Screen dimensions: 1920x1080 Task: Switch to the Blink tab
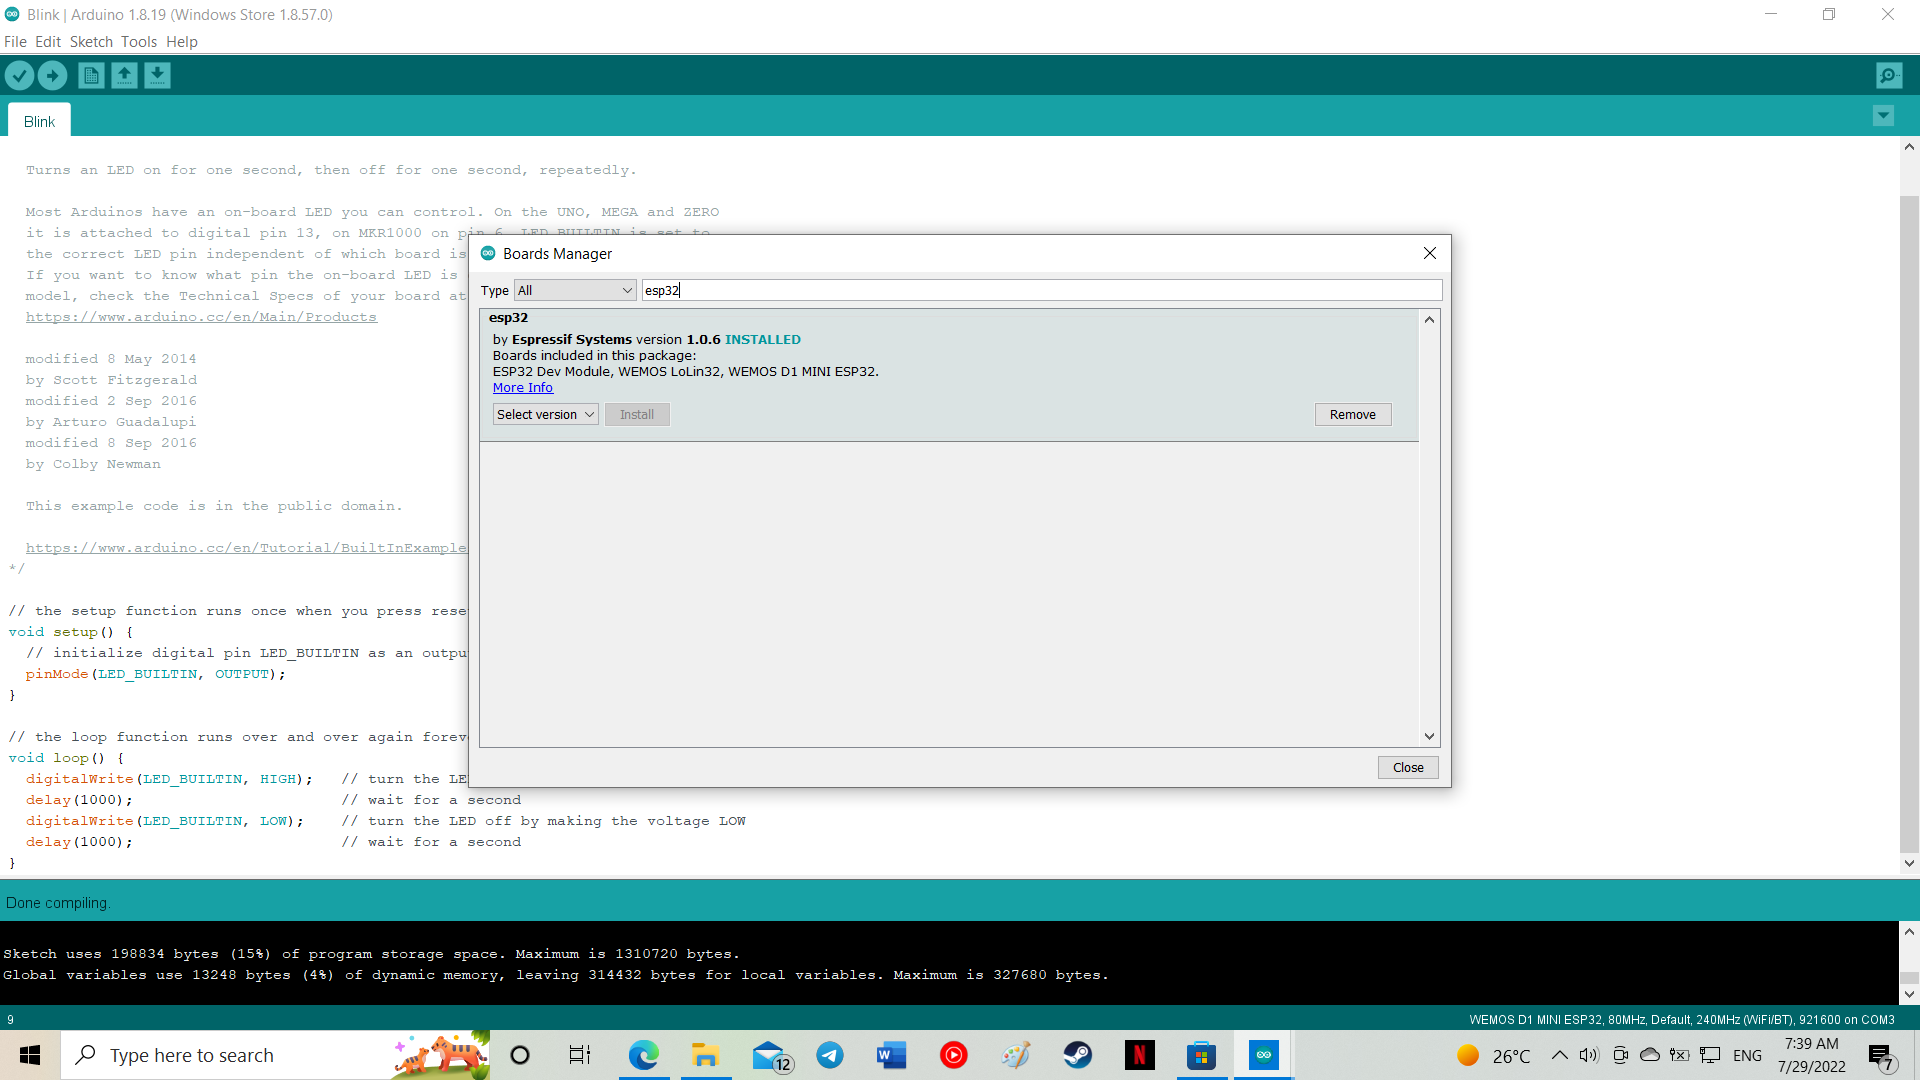tap(39, 121)
